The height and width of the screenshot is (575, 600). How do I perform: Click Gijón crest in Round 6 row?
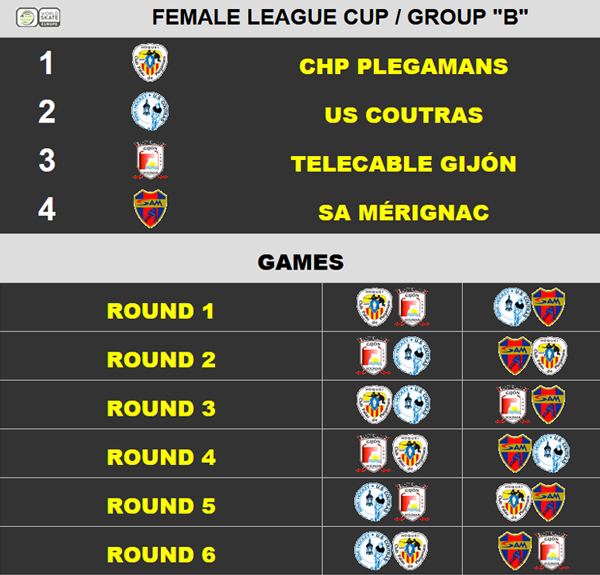click(551, 551)
